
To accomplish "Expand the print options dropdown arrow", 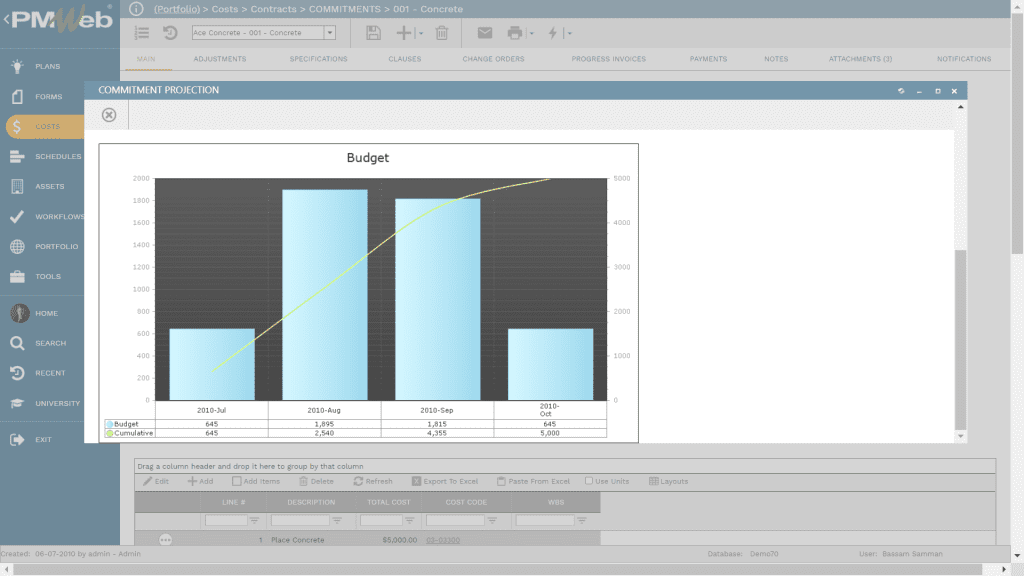I will 532,33.
